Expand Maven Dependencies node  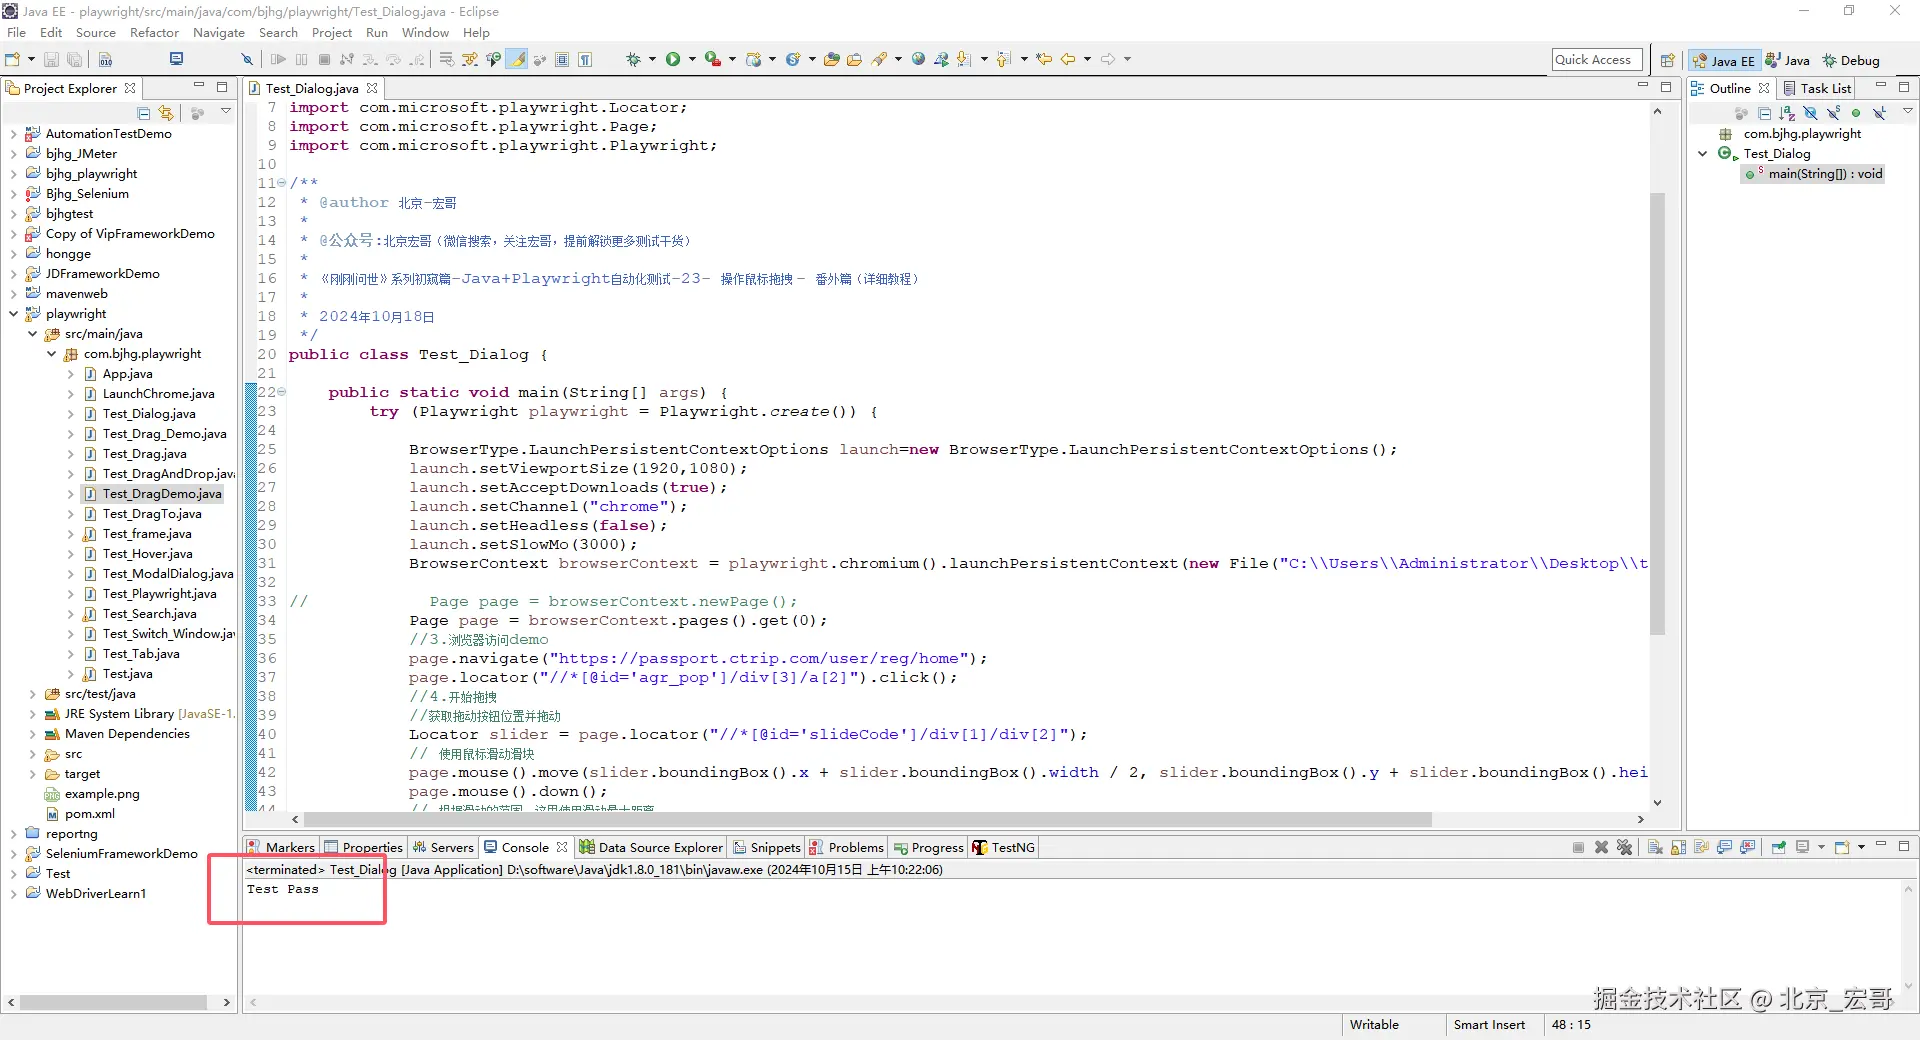point(32,734)
